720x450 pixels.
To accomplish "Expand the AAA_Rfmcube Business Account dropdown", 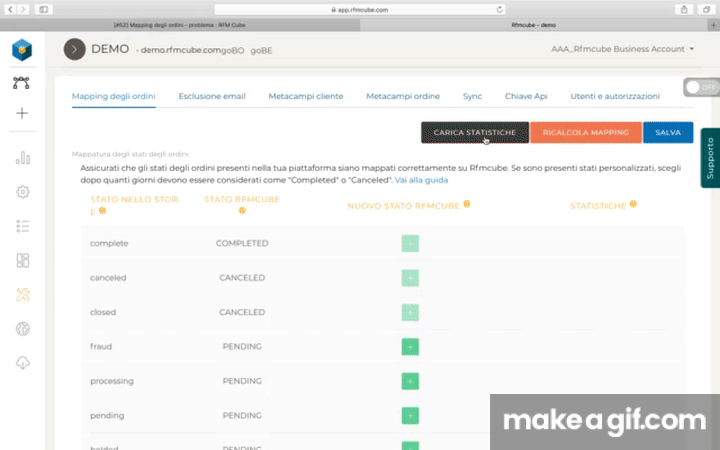I will [623, 49].
